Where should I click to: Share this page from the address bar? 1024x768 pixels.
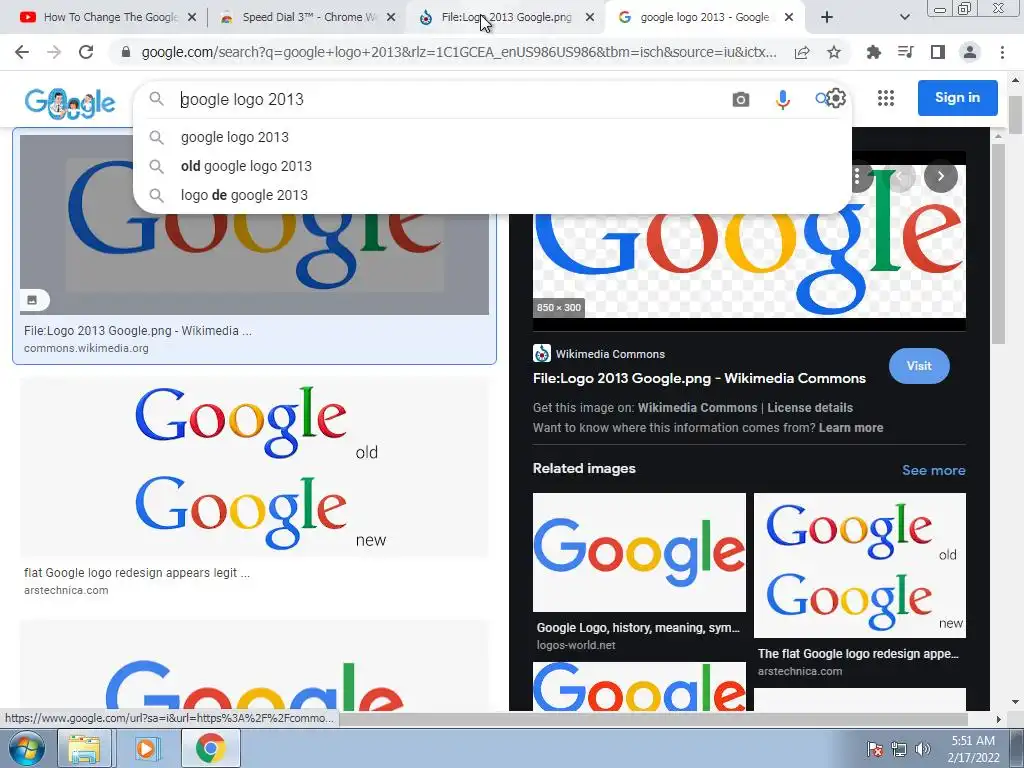click(802, 52)
